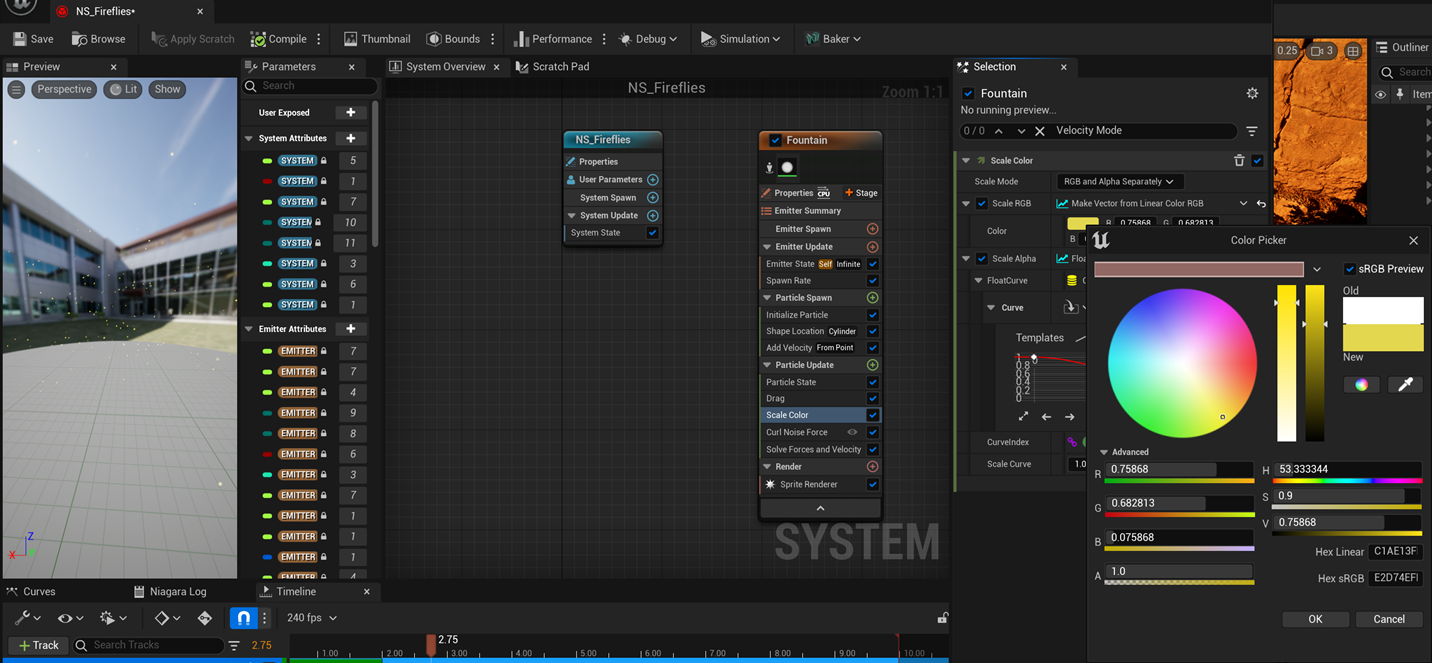
Task: Uncheck the Fountain emitter enable checkbox
Action: 775,140
